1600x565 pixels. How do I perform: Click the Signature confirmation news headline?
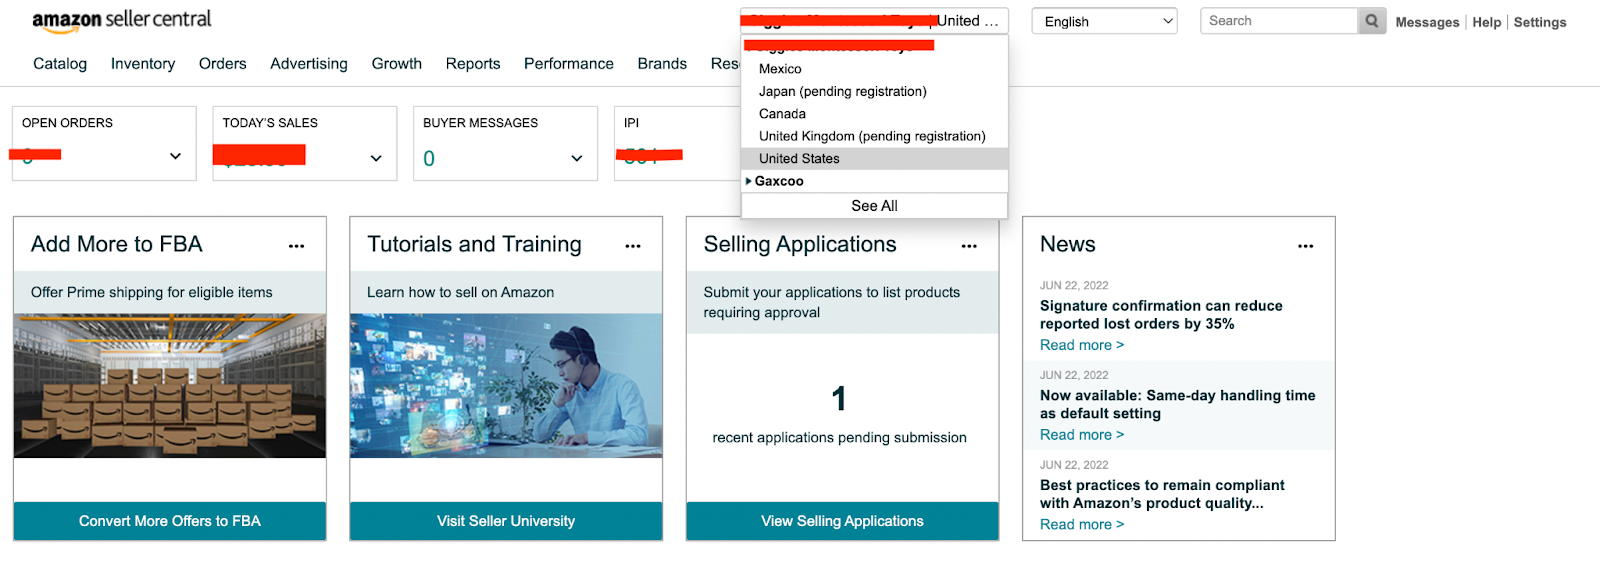click(x=1161, y=315)
